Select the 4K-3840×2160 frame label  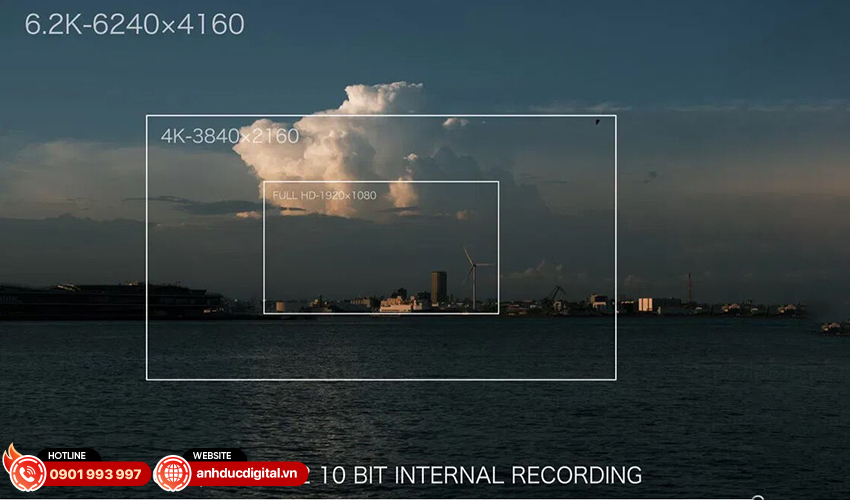[x=230, y=136]
